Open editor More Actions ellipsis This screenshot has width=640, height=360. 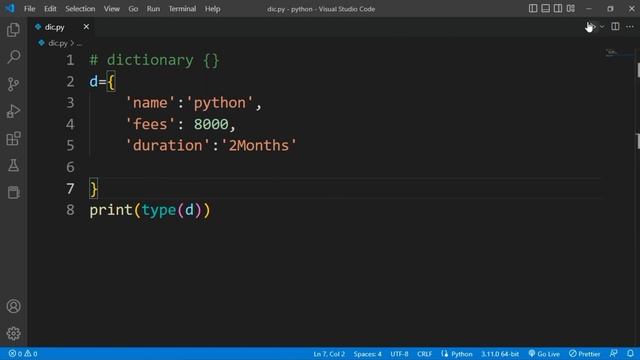pos(630,27)
